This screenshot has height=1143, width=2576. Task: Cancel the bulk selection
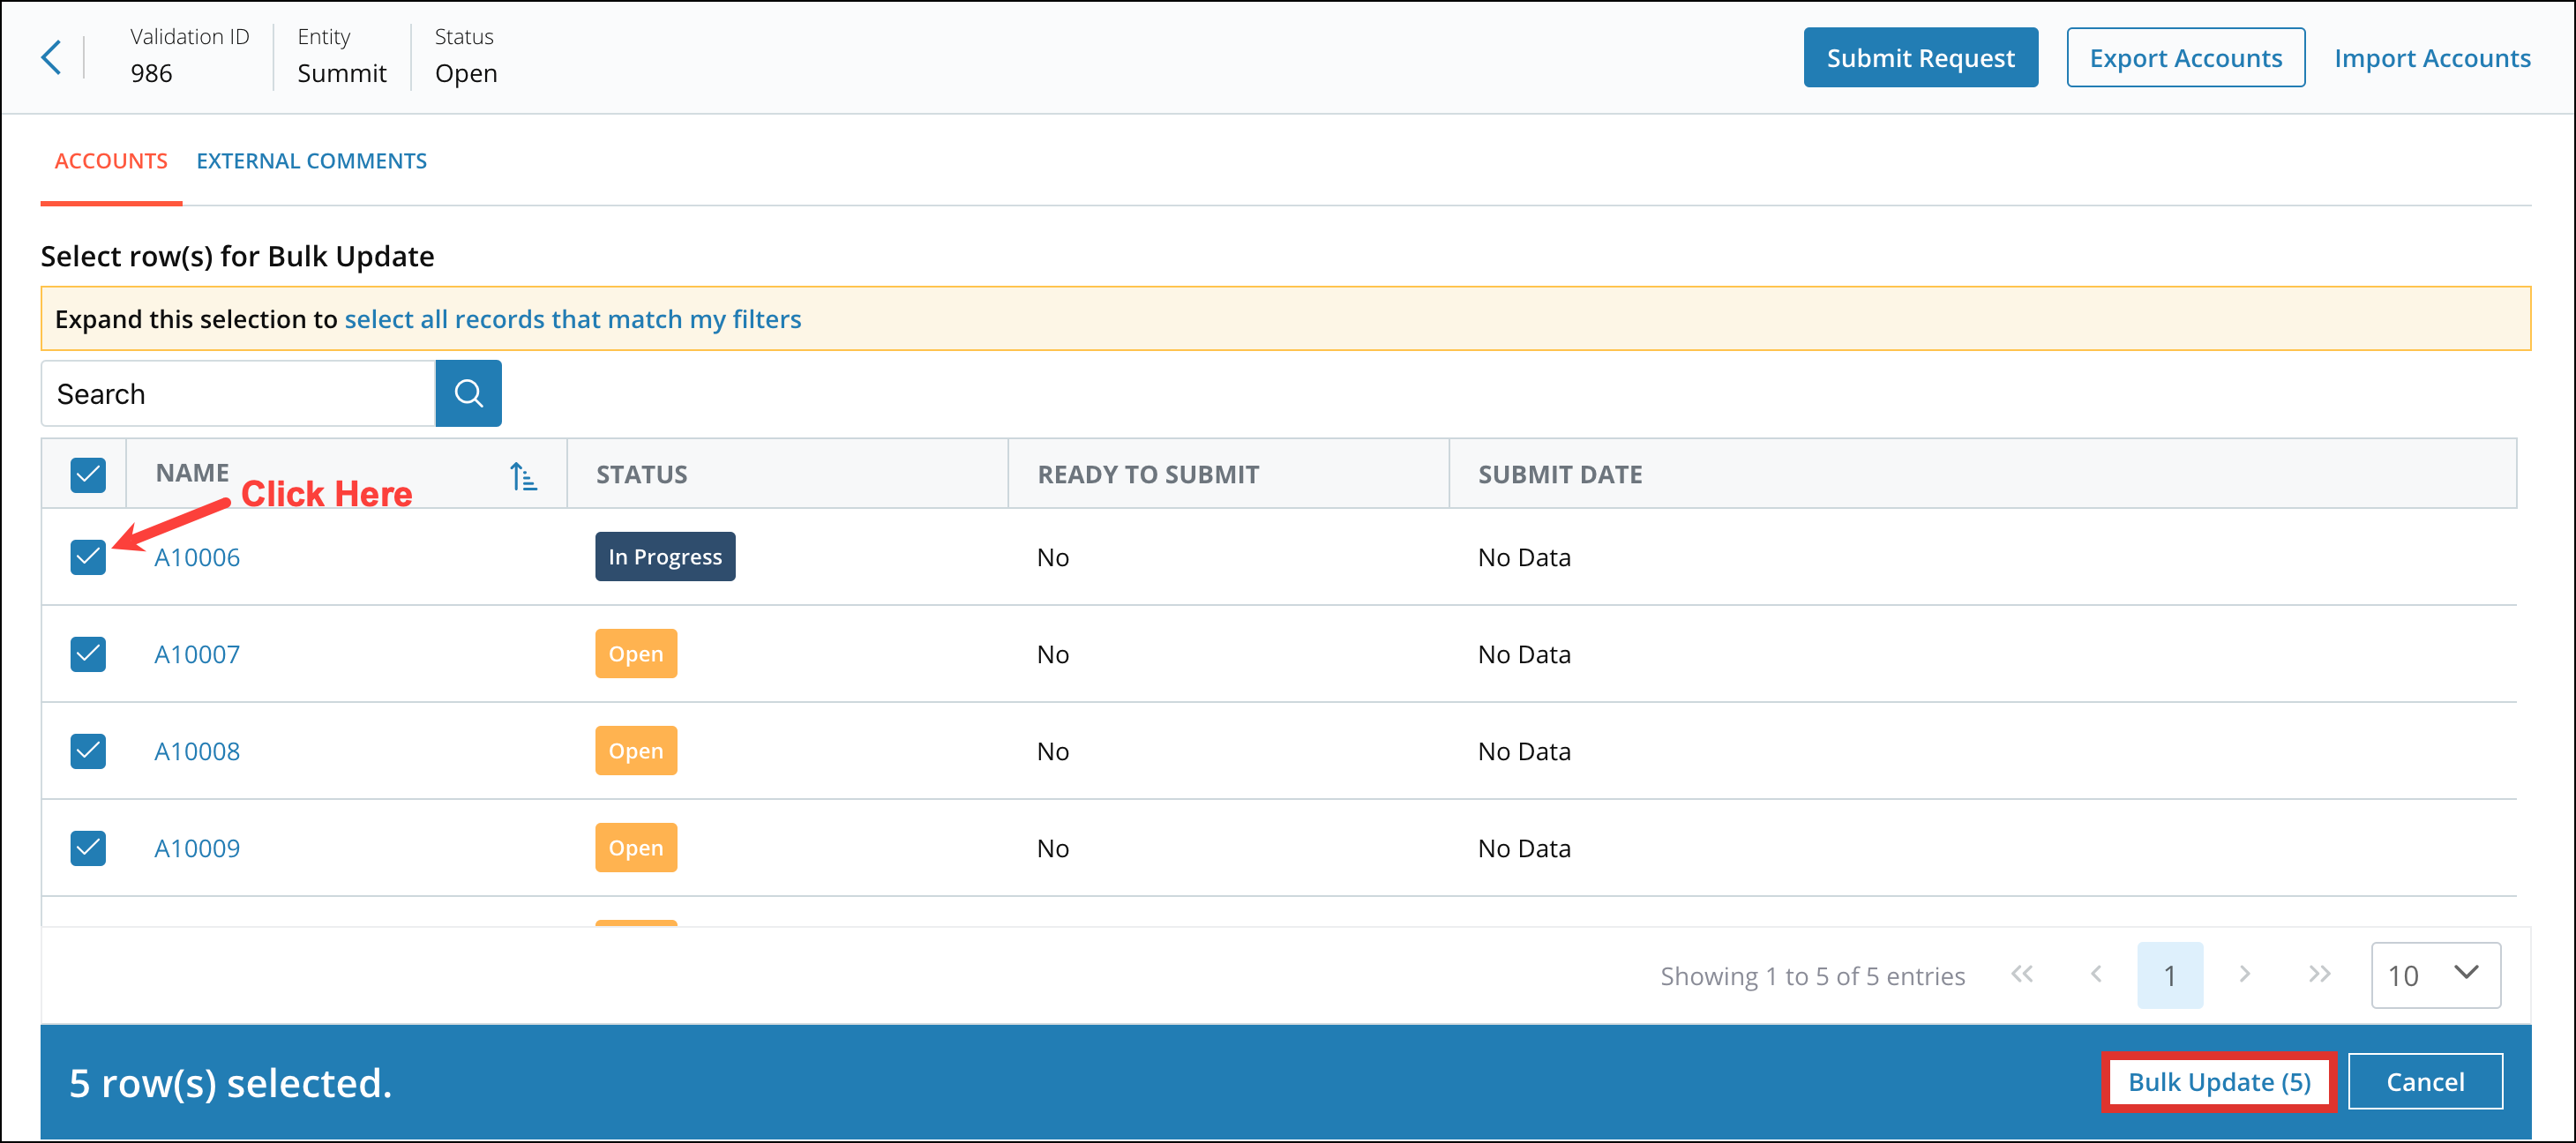(x=2425, y=1081)
